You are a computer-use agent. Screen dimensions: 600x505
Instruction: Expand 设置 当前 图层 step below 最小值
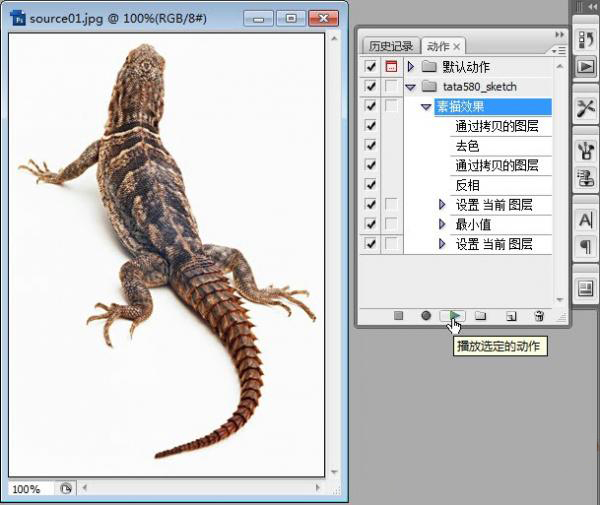(442, 244)
